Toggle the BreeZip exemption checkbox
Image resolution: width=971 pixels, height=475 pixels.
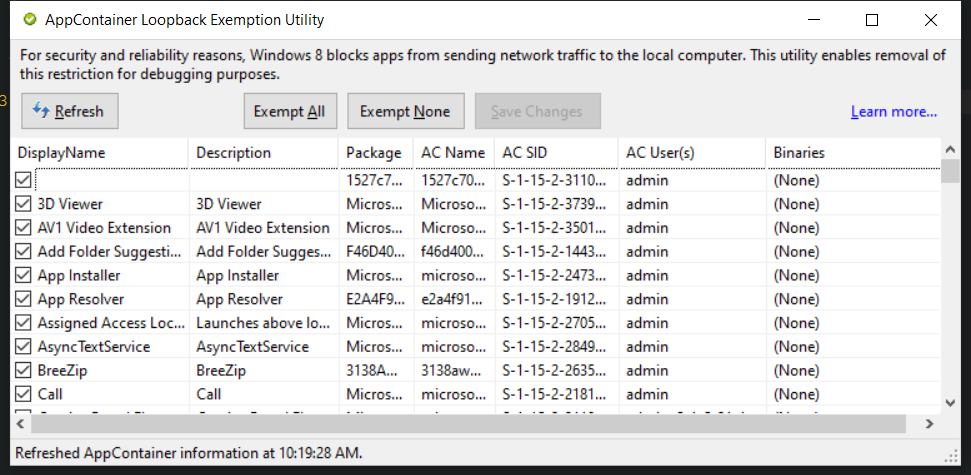[x=23, y=370]
